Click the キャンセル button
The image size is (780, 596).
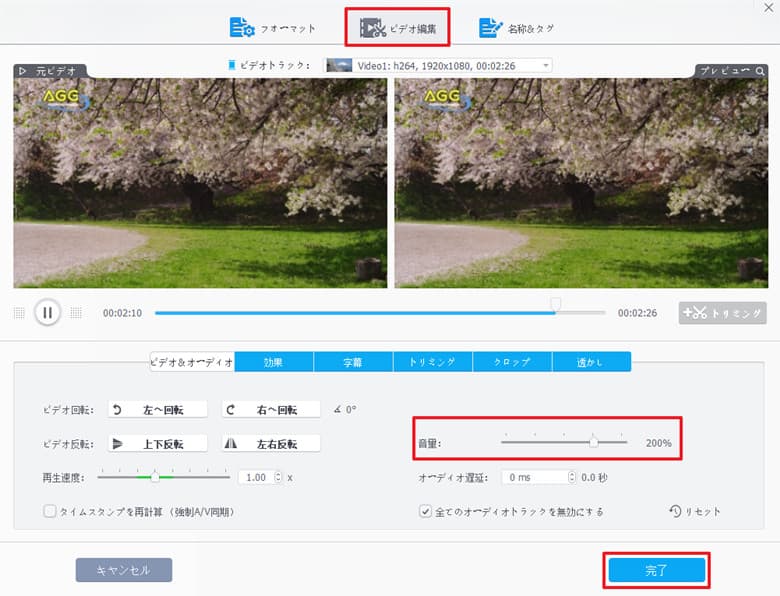click(x=124, y=570)
